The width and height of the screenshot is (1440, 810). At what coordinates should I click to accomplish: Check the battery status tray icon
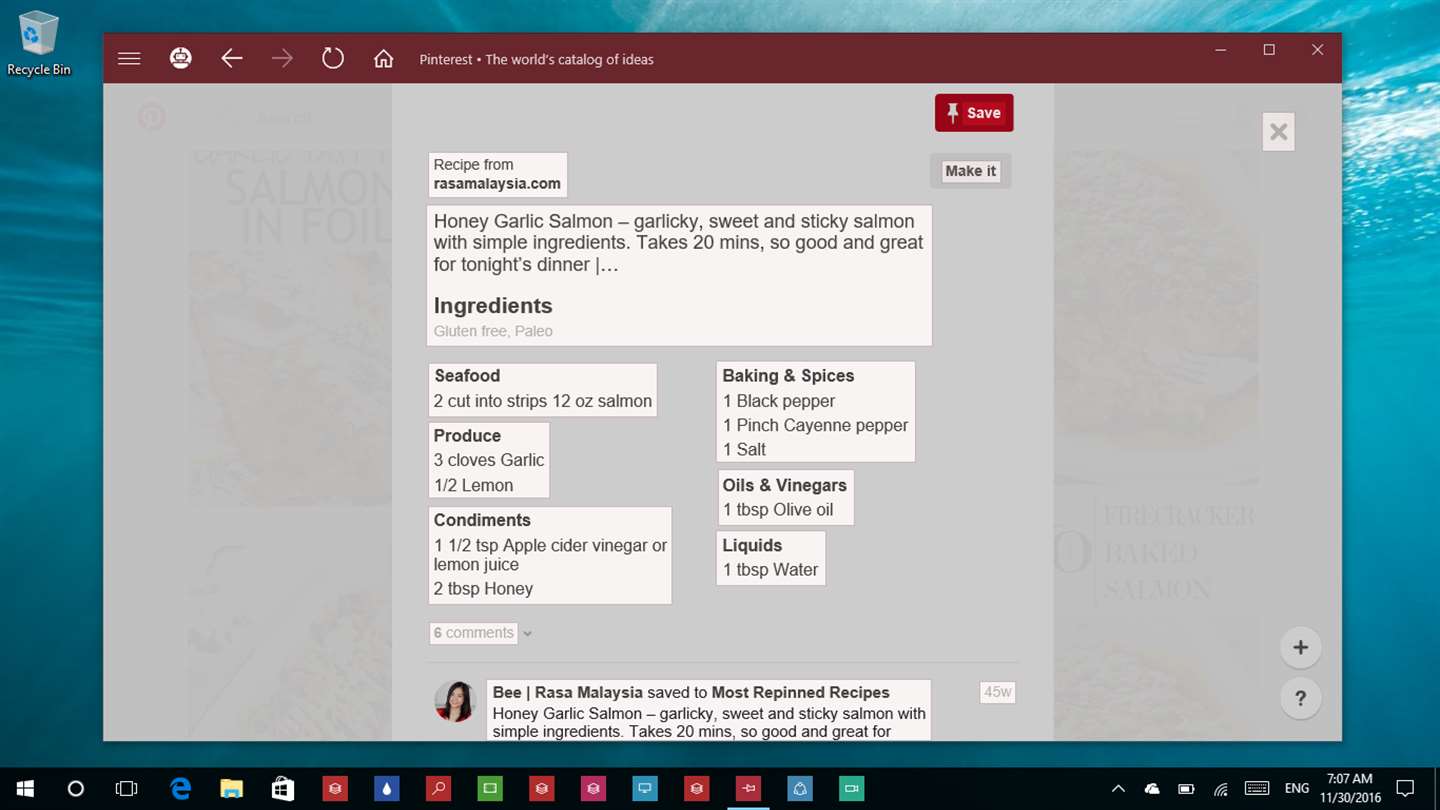(1186, 789)
